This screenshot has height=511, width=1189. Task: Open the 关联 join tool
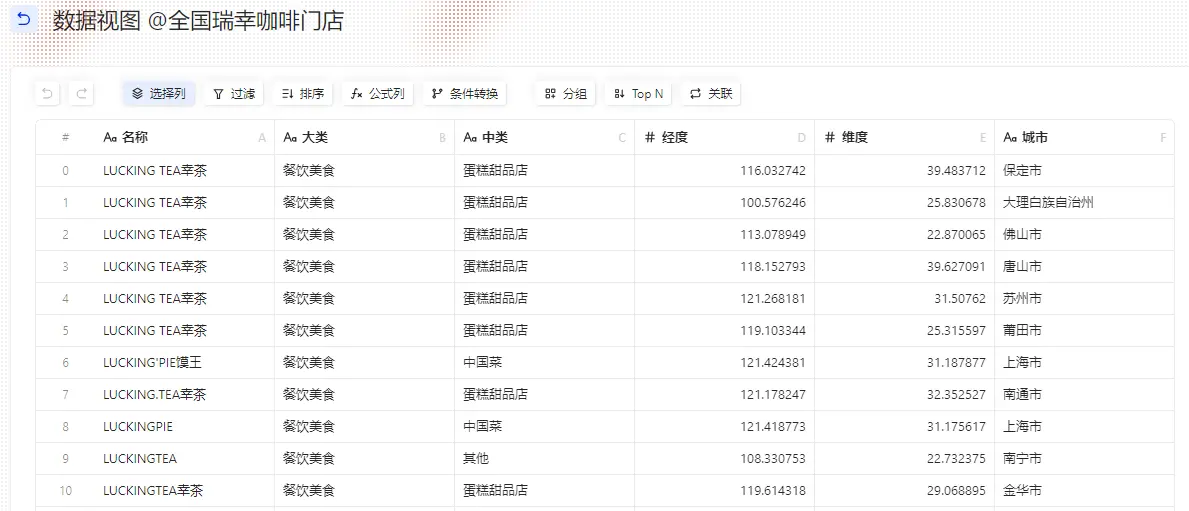coord(711,94)
